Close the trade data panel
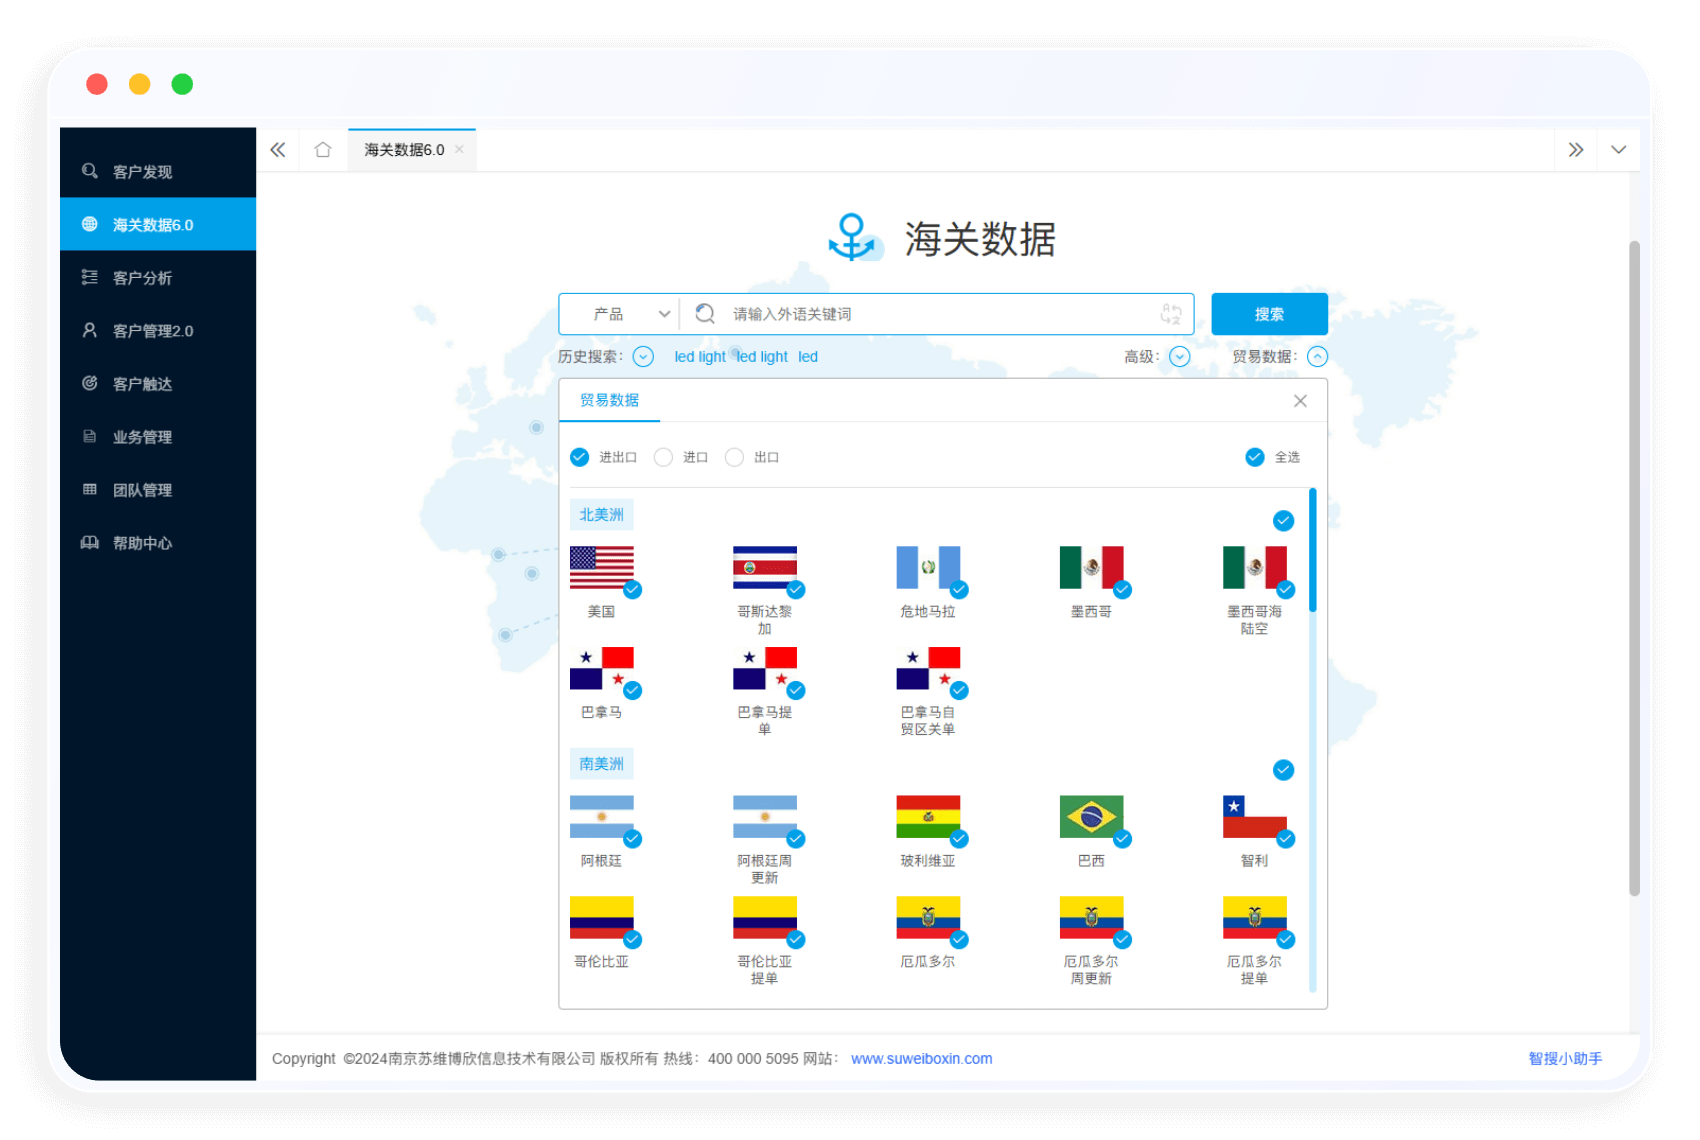 1300,401
